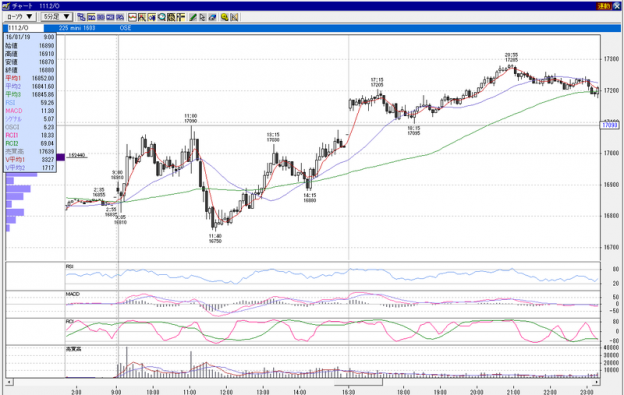
Task: Toggle the third chart panel layout icon
Action: tap(110, 17)
